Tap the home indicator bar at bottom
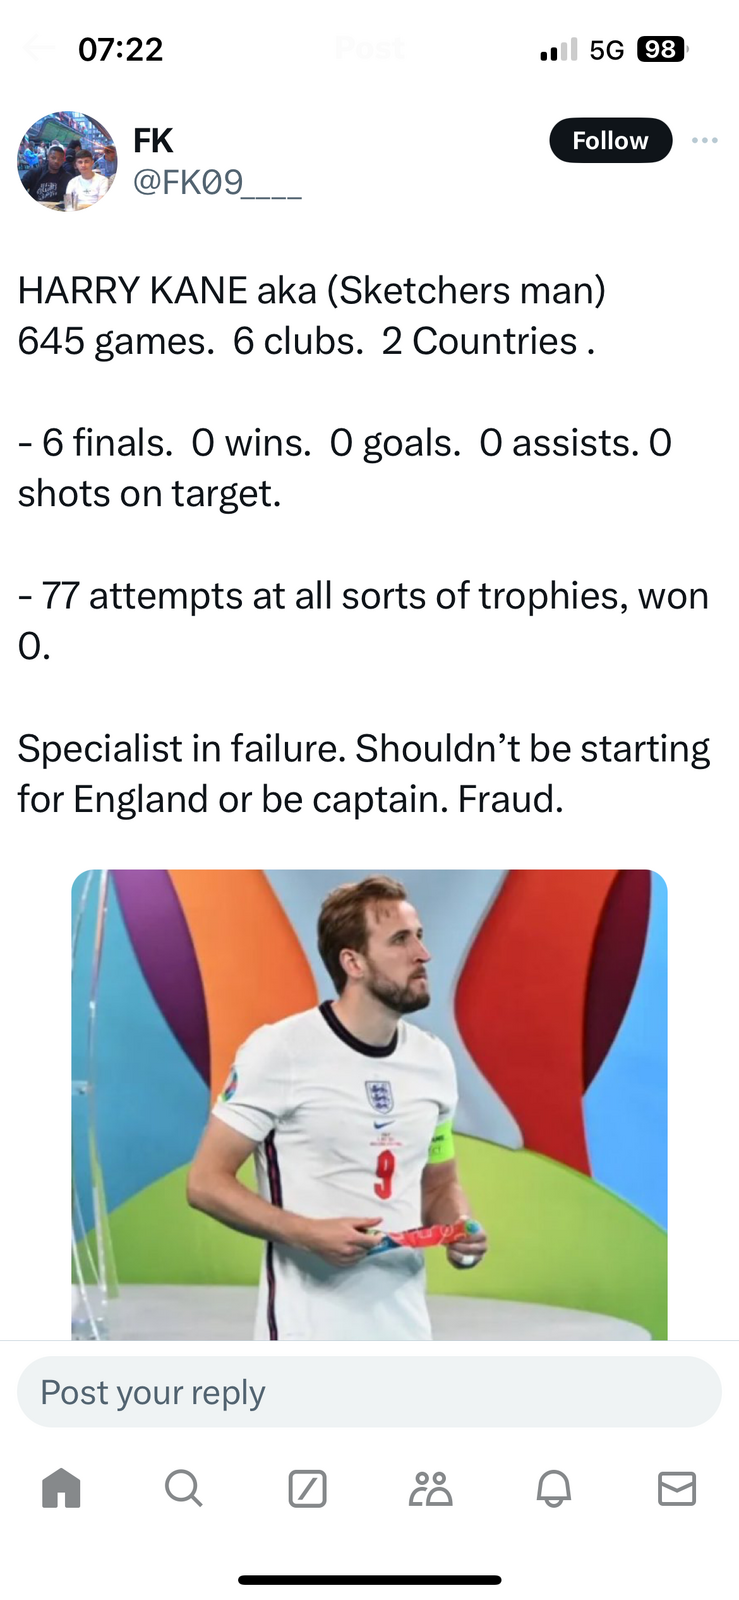This screenshot has height=1600, width=739. pos(369,1580)
